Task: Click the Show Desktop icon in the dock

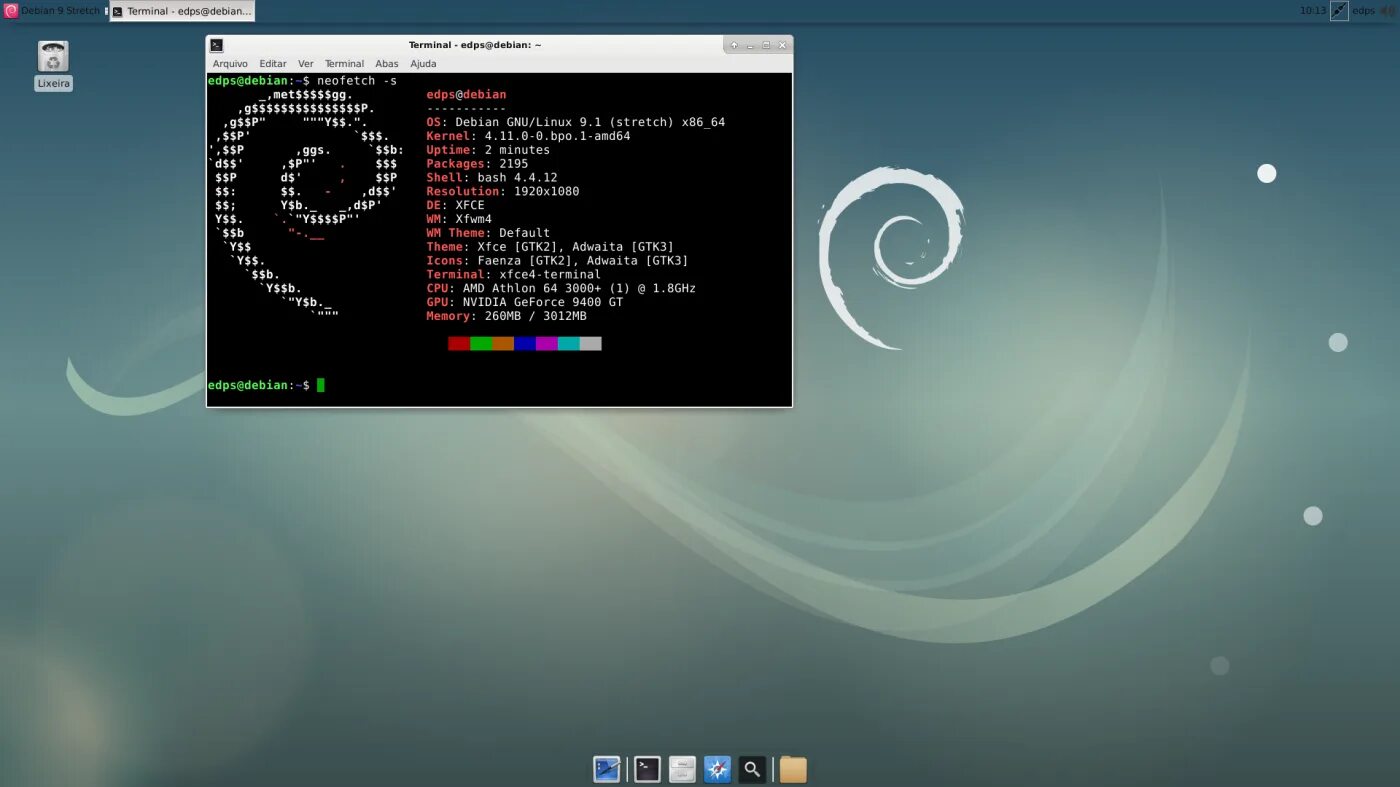Action: [x=607, y=769]
